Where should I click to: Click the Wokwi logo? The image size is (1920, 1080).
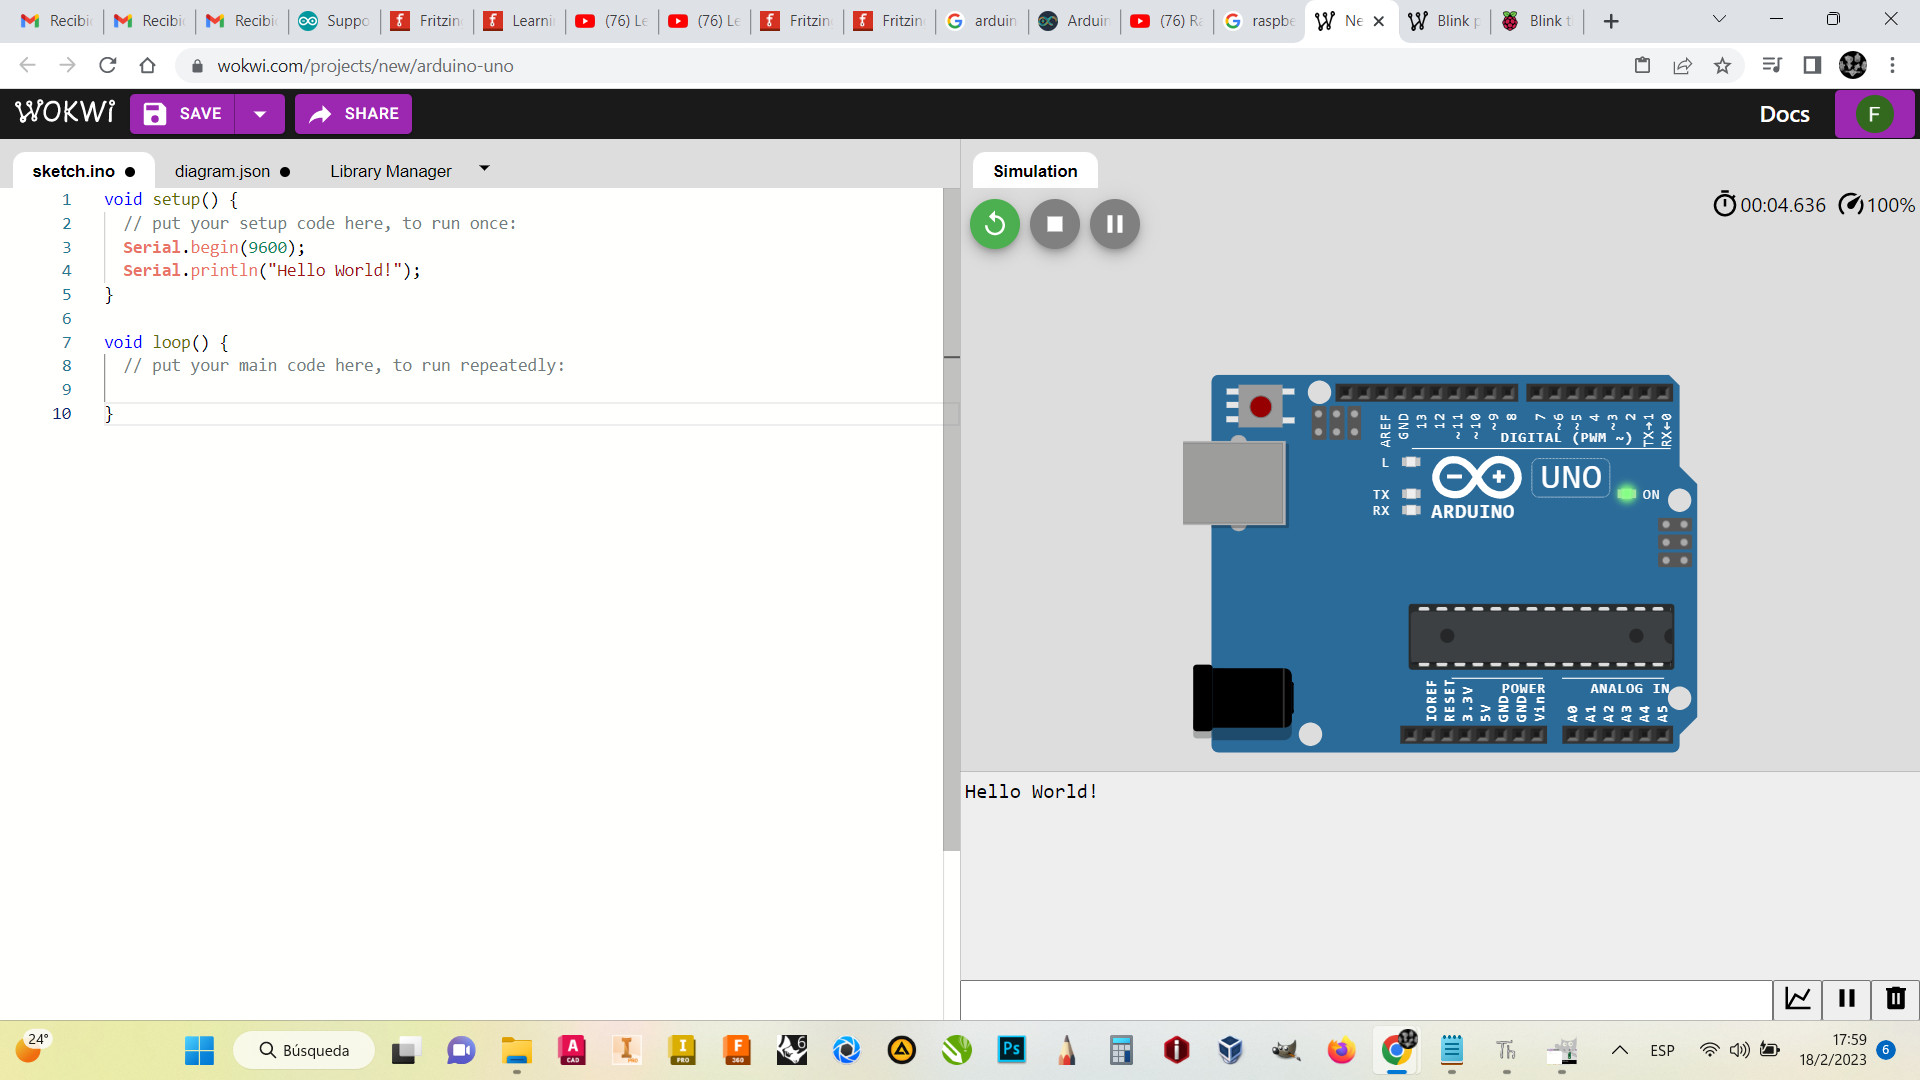(65, 113)
